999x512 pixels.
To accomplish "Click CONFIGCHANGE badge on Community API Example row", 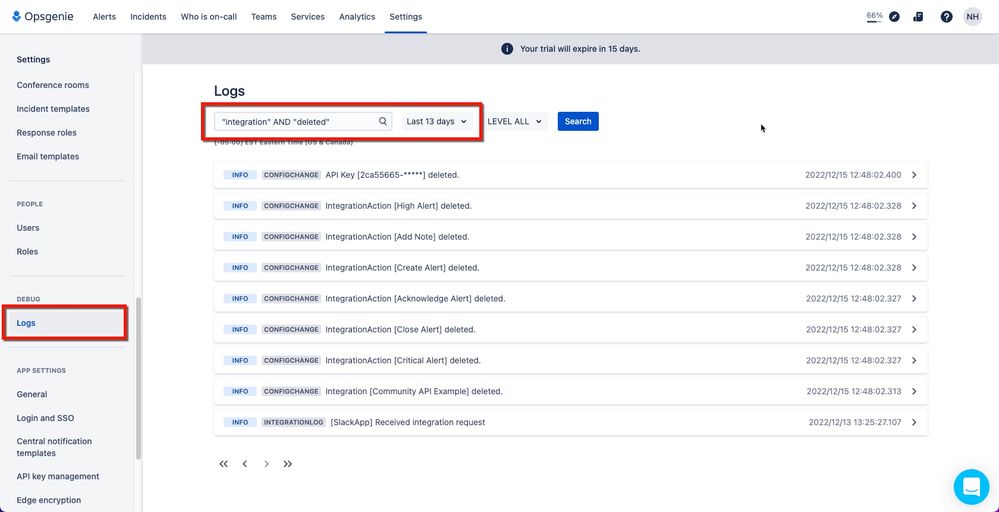I will pos(291,391).
